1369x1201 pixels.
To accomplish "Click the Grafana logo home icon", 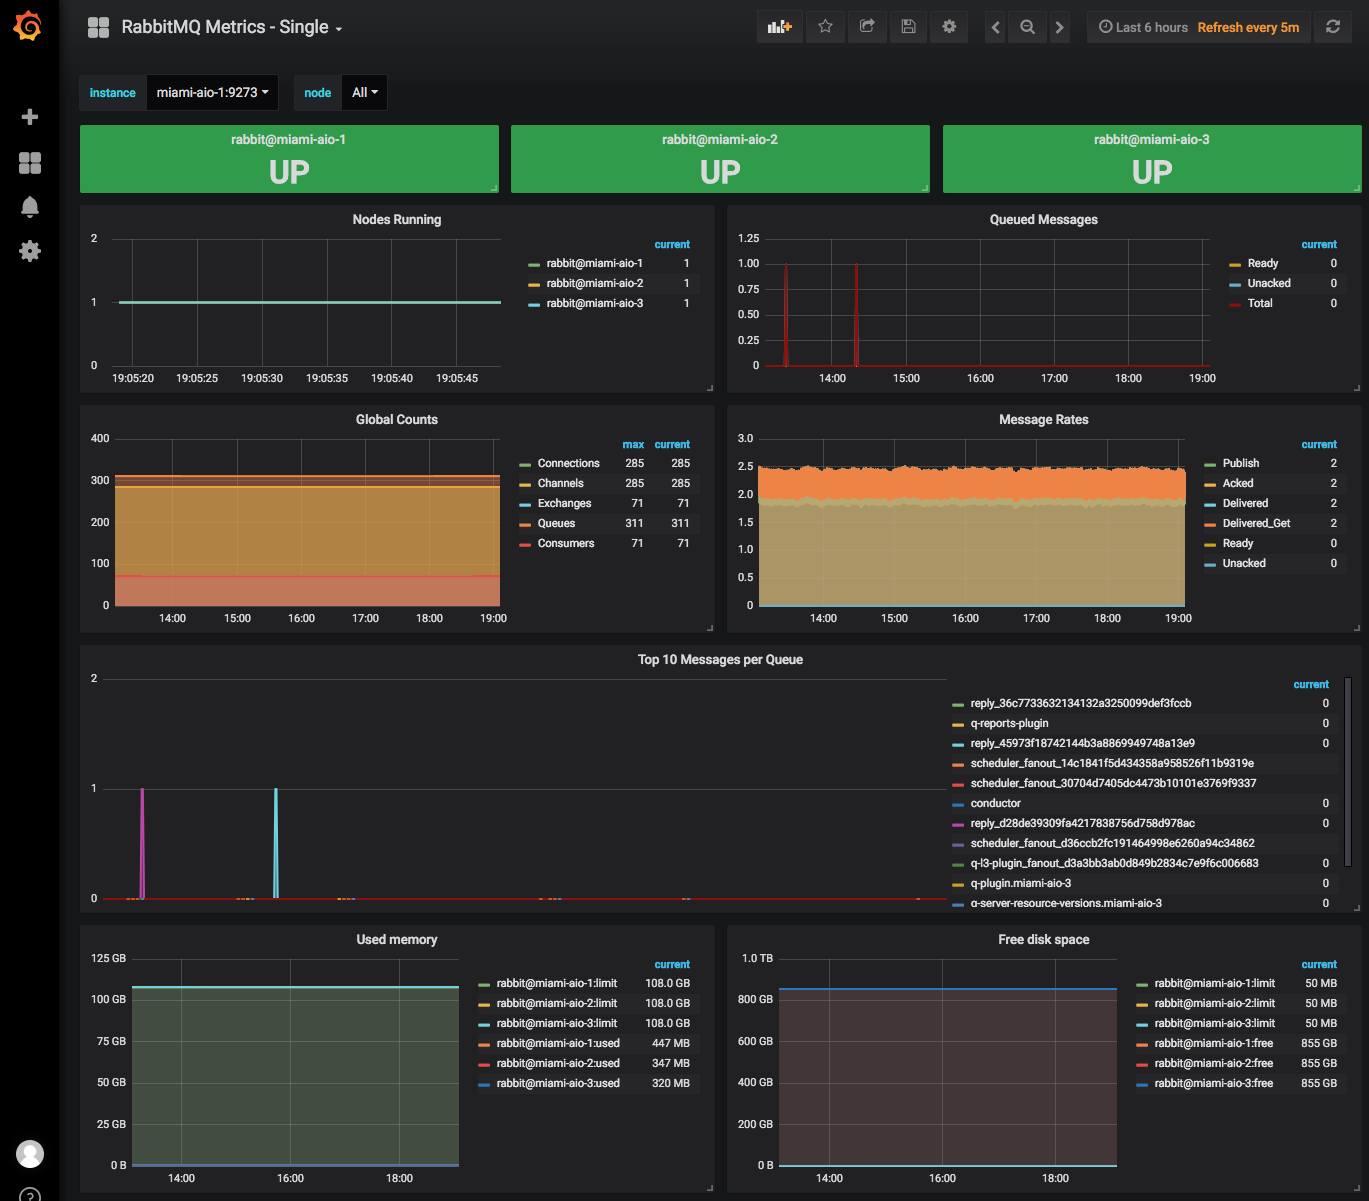I will tap(28, 27).
